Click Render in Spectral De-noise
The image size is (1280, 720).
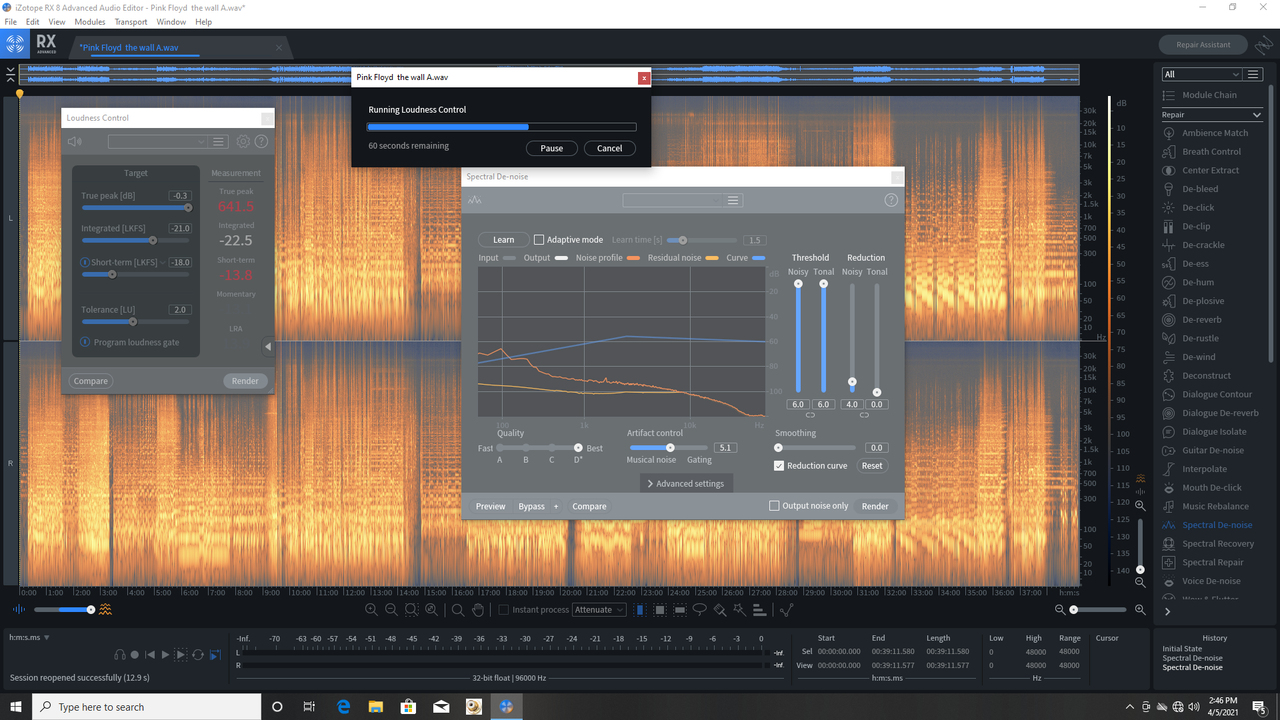point(875,506)
